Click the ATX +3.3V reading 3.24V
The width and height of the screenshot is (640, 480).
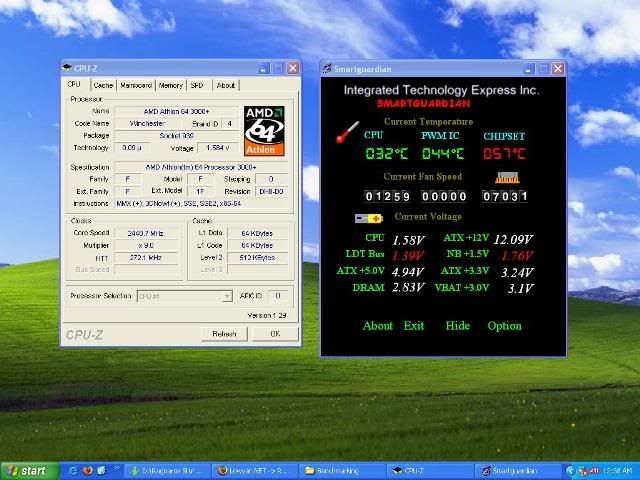coord(517,273)
